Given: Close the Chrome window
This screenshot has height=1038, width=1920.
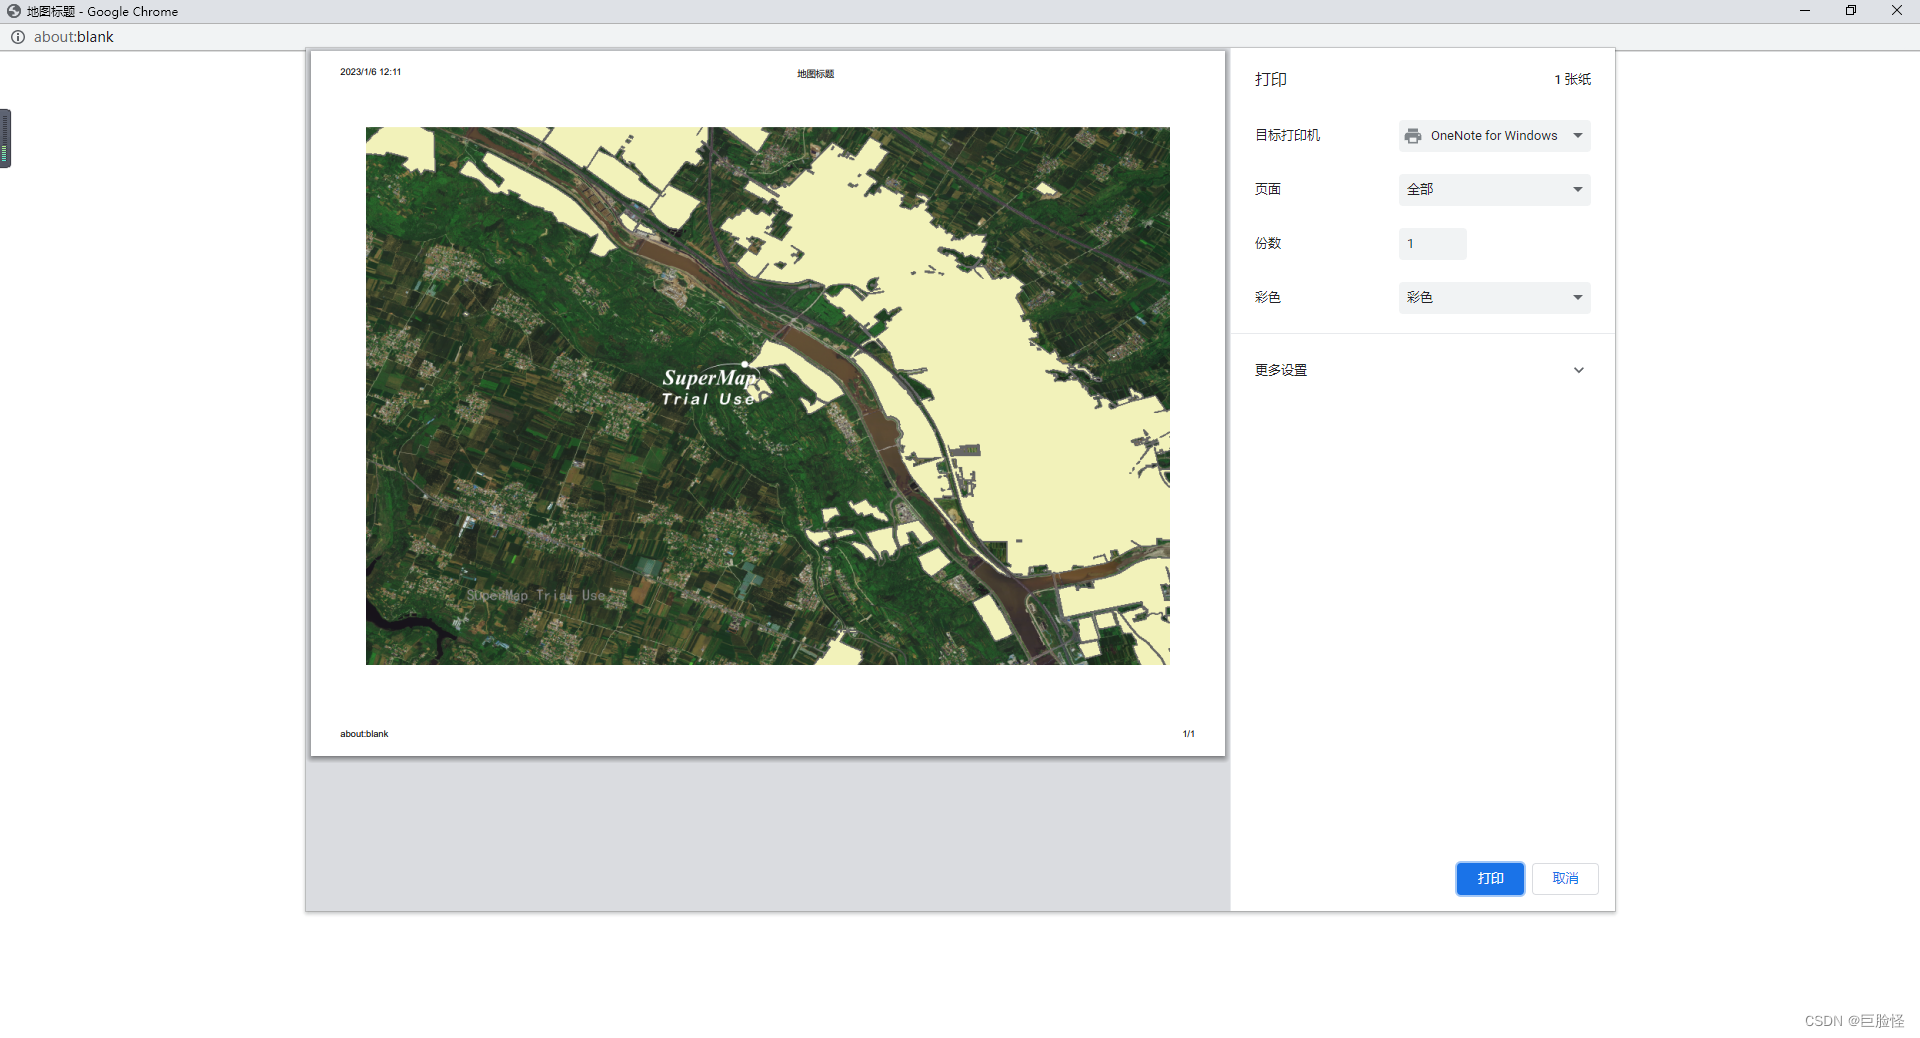Looking at the screenshot, I should (1897, 11).
